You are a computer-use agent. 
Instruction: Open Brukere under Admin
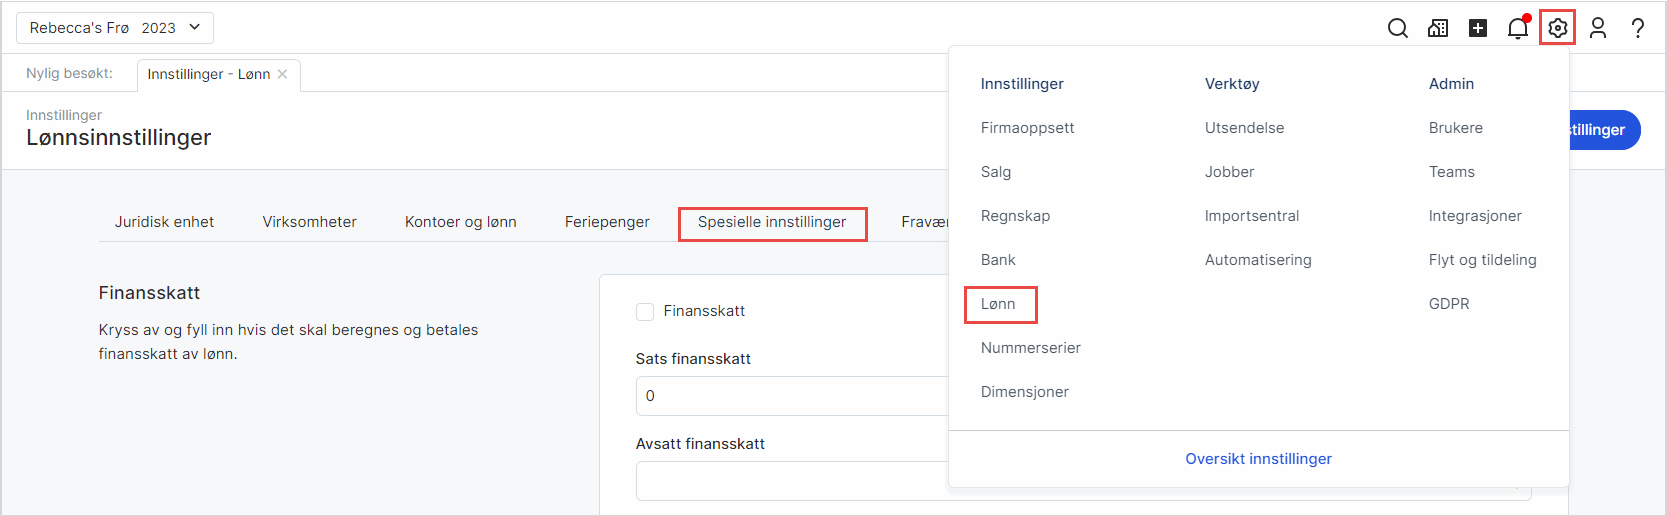point(1456,128)
